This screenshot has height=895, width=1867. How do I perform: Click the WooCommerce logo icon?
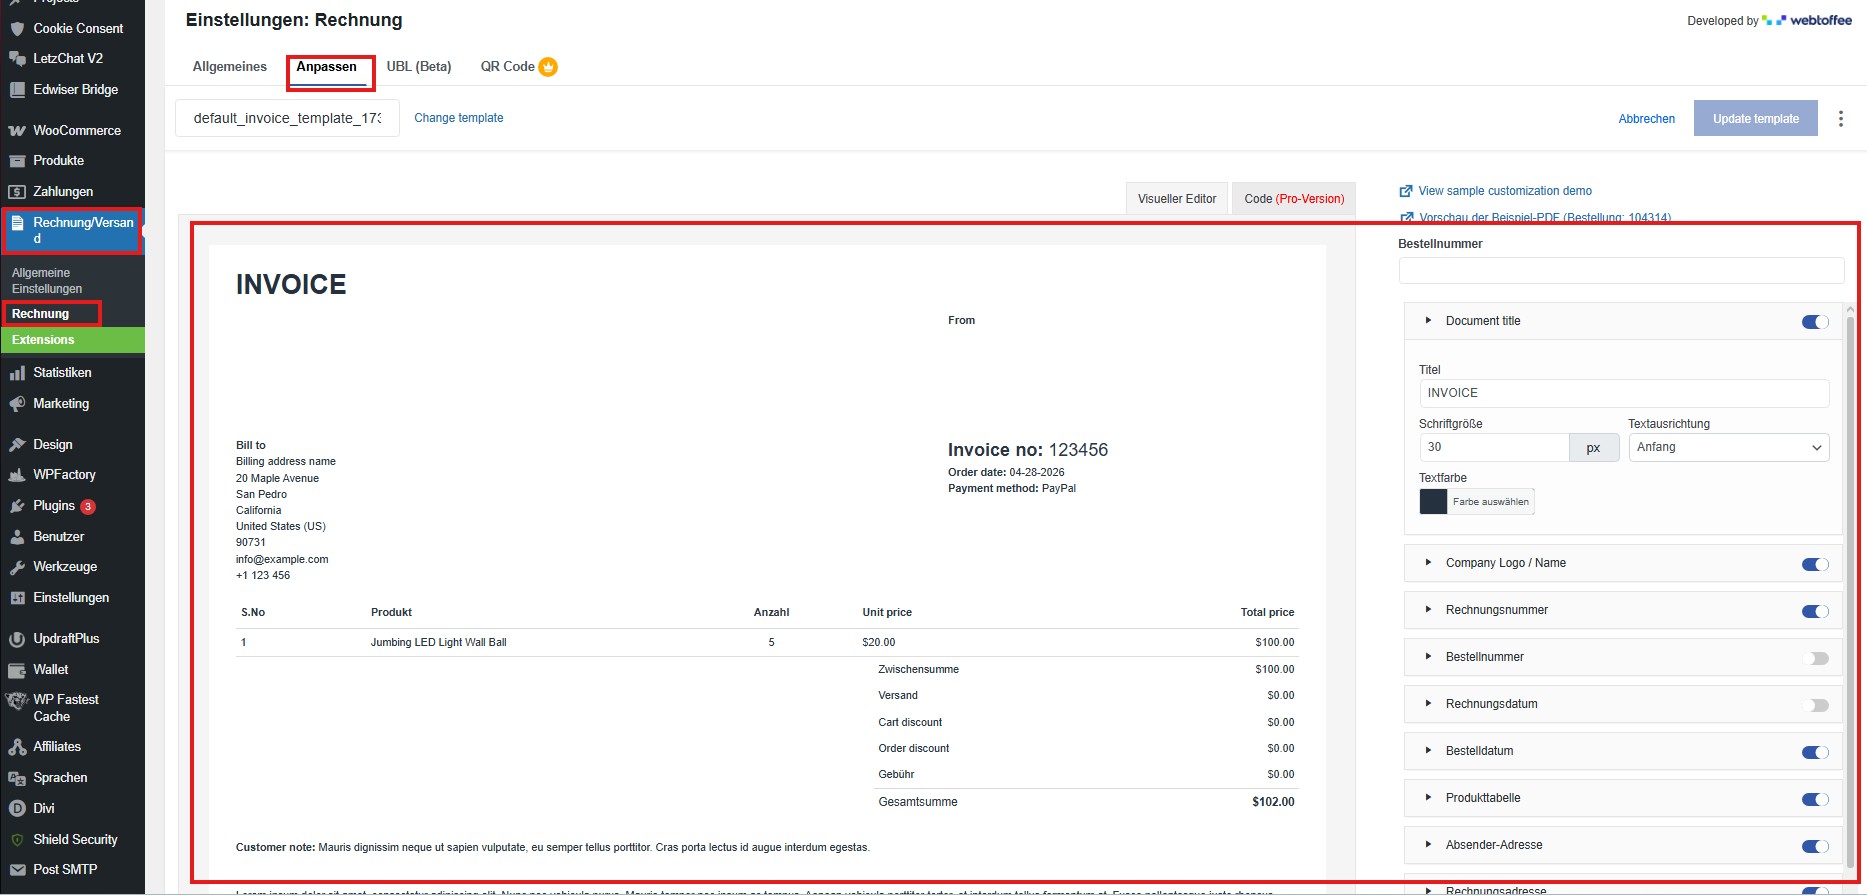tap(17, 130)
